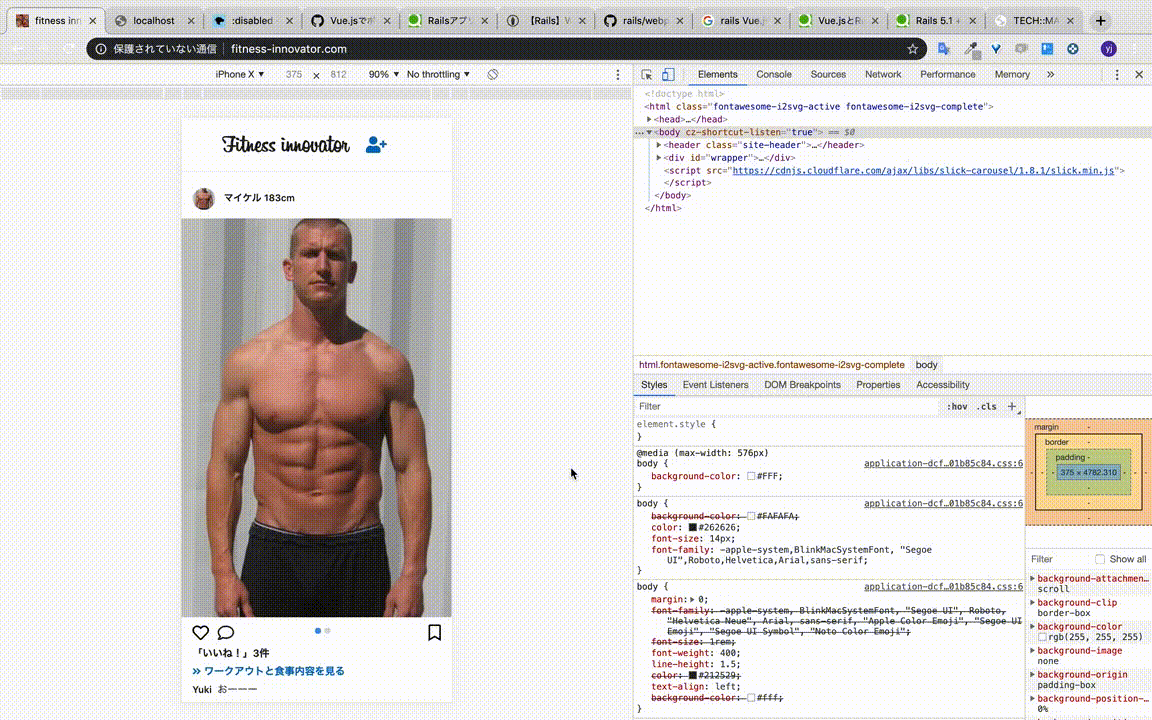Like the post with the heart icon
The image size is (1152, 720).
point(201,633)
